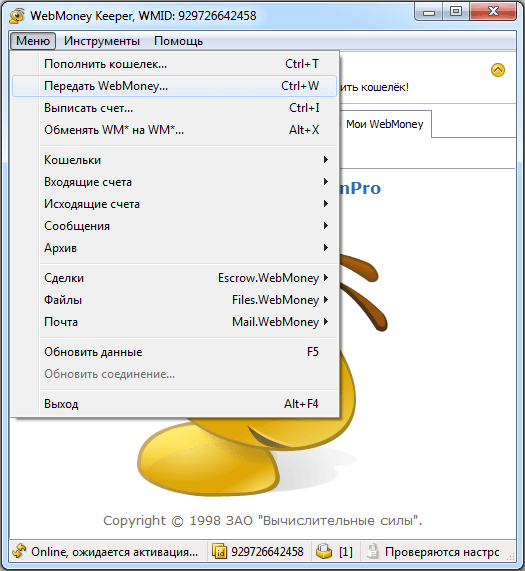Click Online, ожидается активация status text
Viewport: 525px width, 571px height.
114,552
